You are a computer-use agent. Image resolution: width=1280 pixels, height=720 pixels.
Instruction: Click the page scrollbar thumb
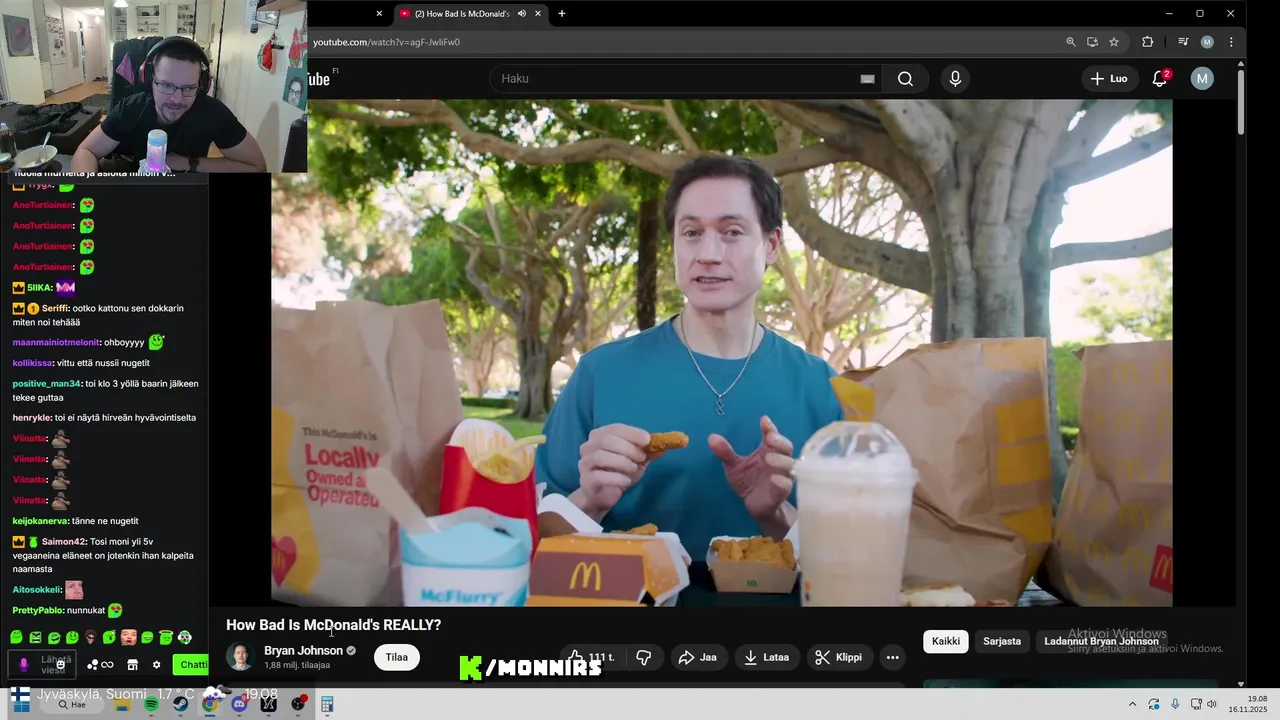1241,100
